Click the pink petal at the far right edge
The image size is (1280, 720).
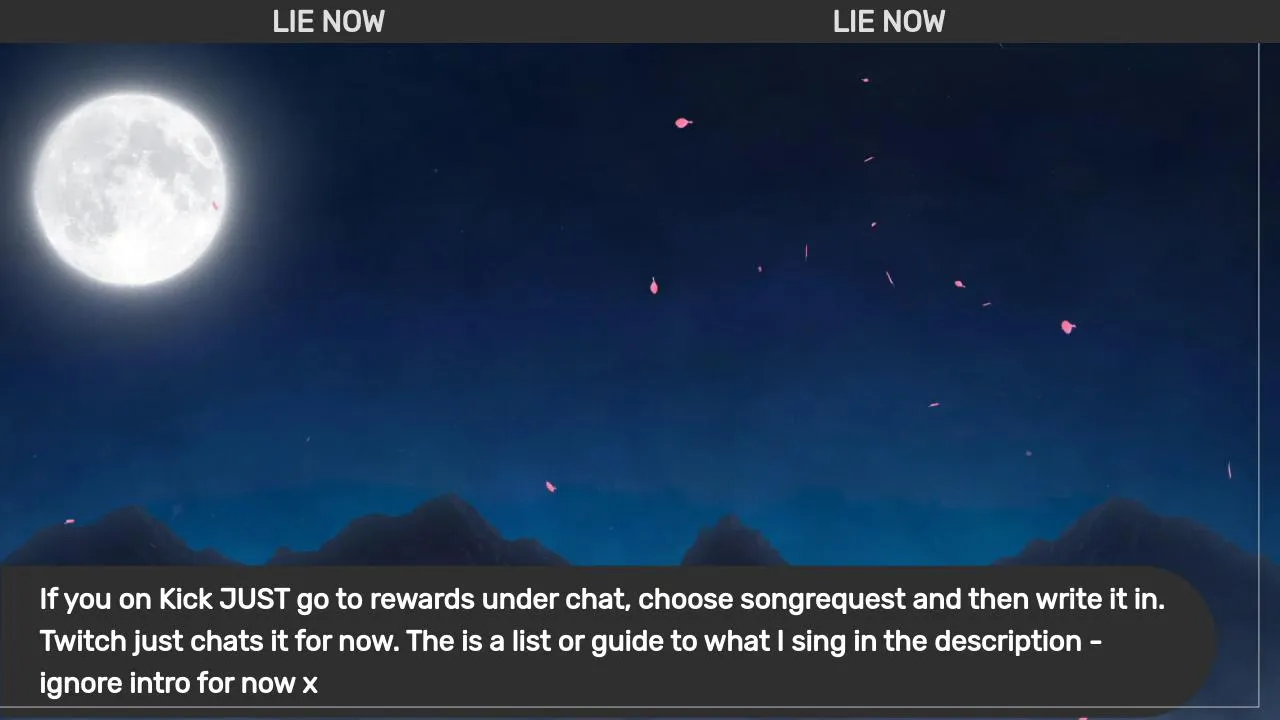[1229, 470]
